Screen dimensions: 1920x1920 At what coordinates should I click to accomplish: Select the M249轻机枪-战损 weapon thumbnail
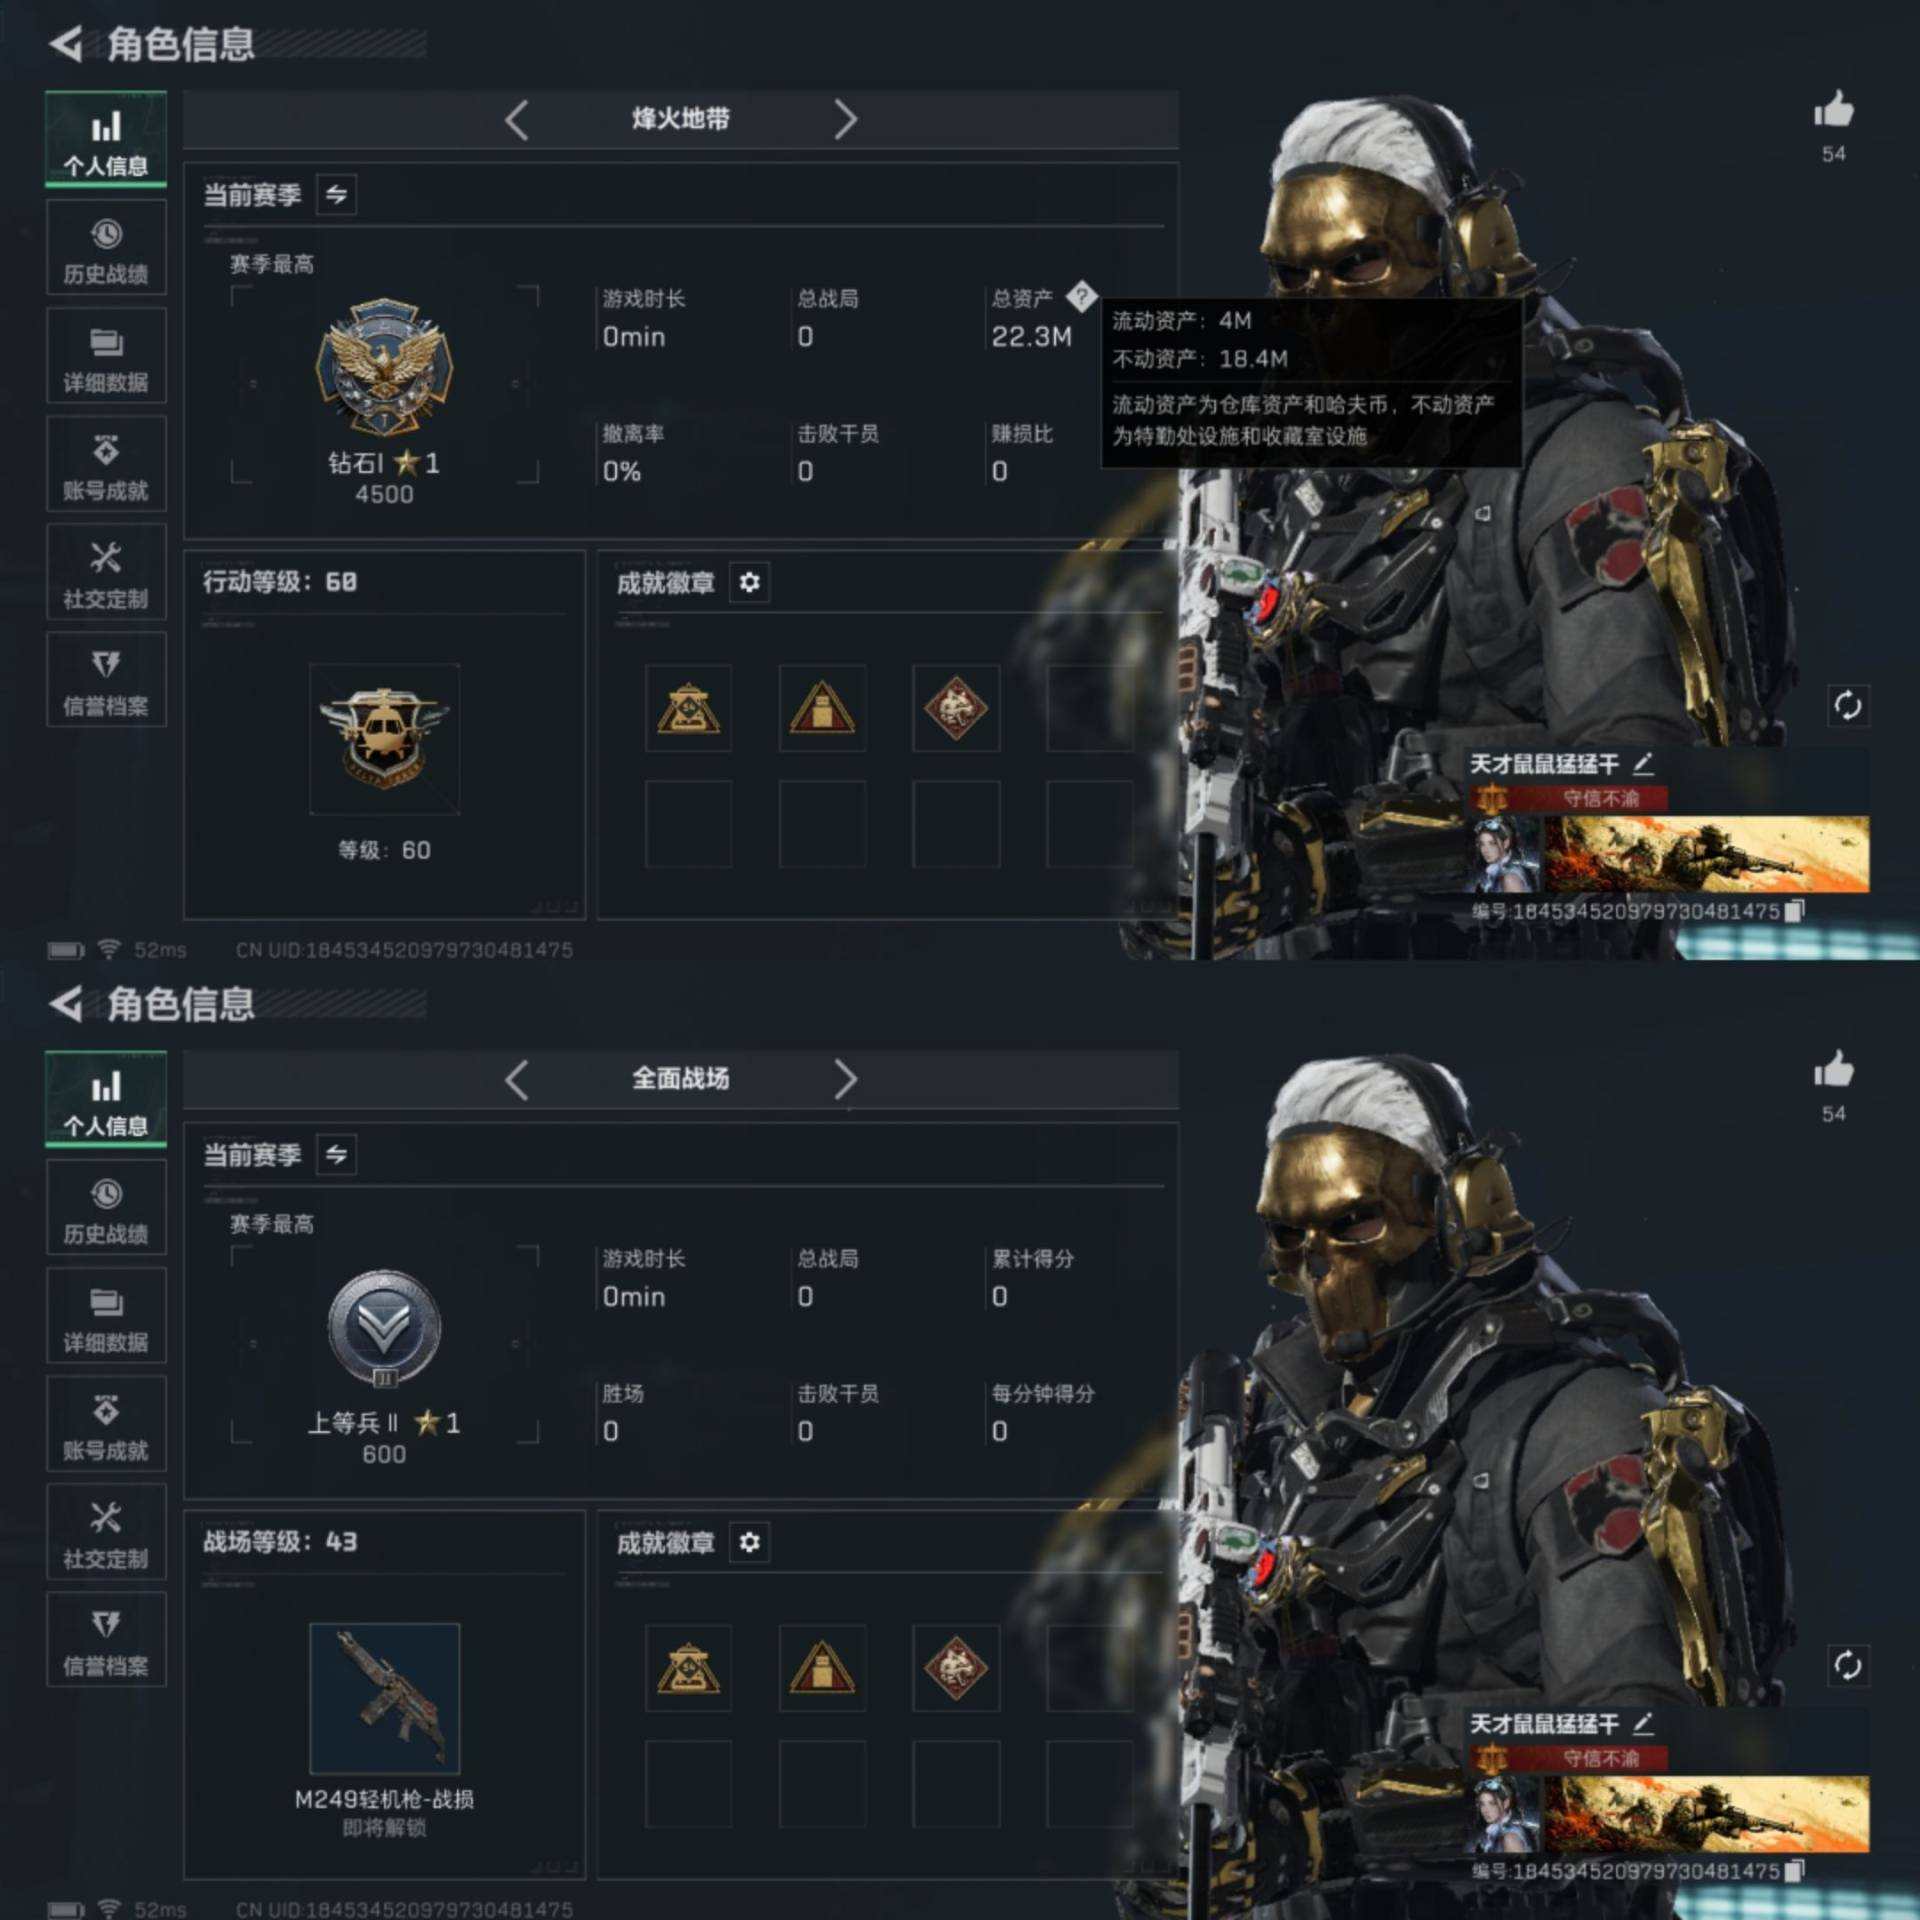pos(385,1698)
